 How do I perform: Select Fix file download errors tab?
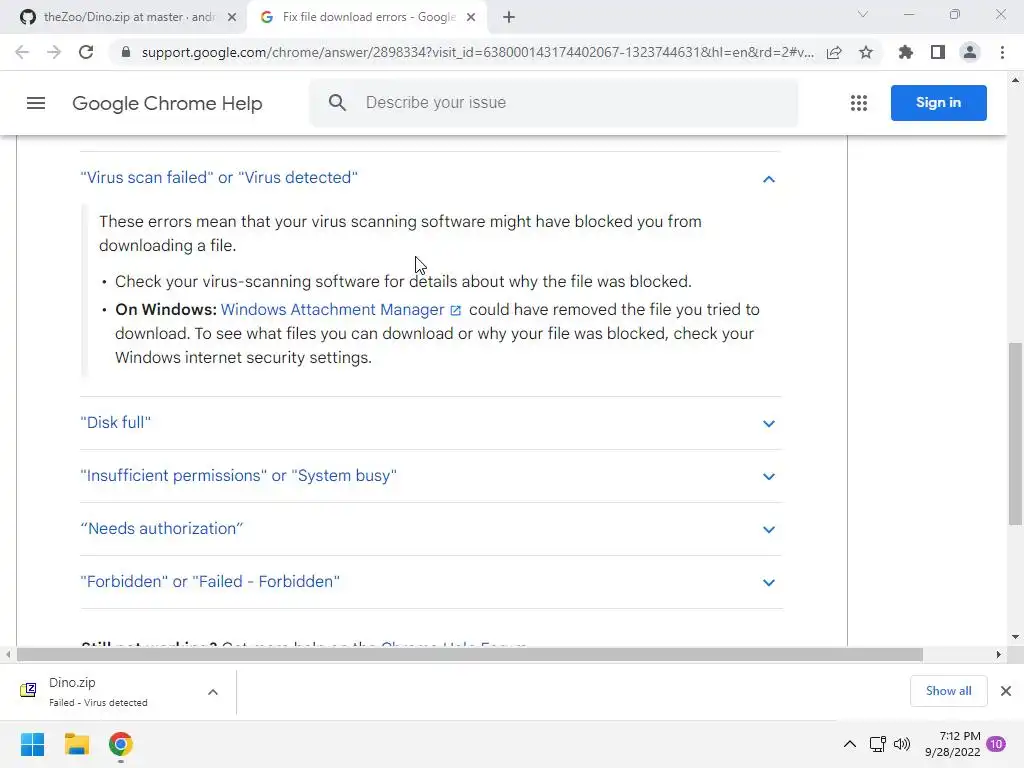[366, 18]
